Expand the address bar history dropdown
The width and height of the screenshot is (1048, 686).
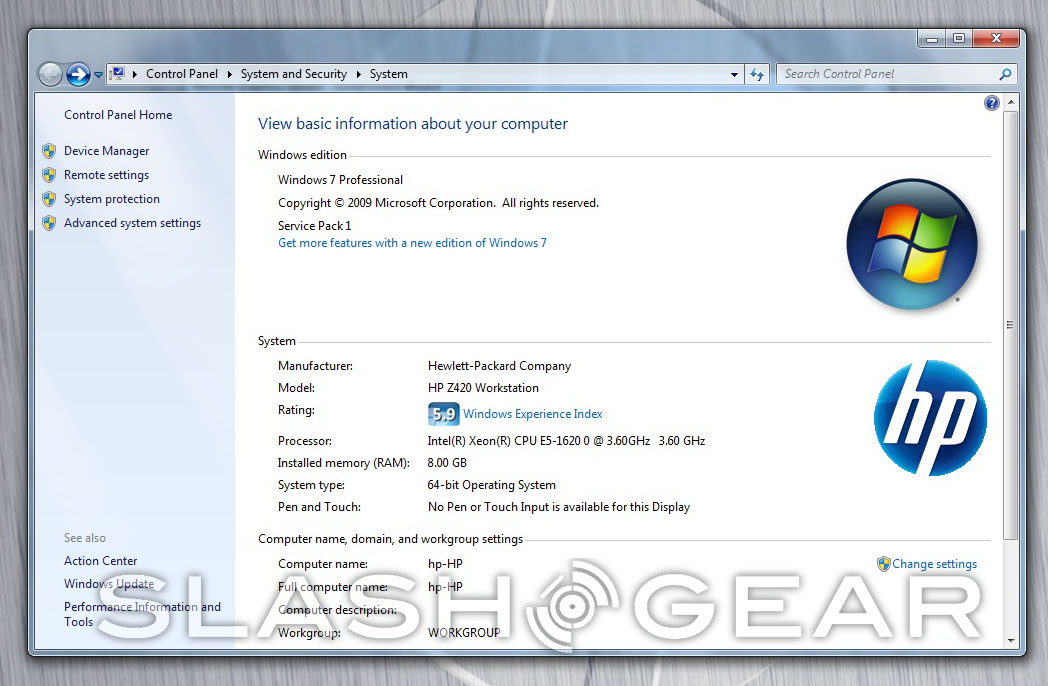(735, 74)
